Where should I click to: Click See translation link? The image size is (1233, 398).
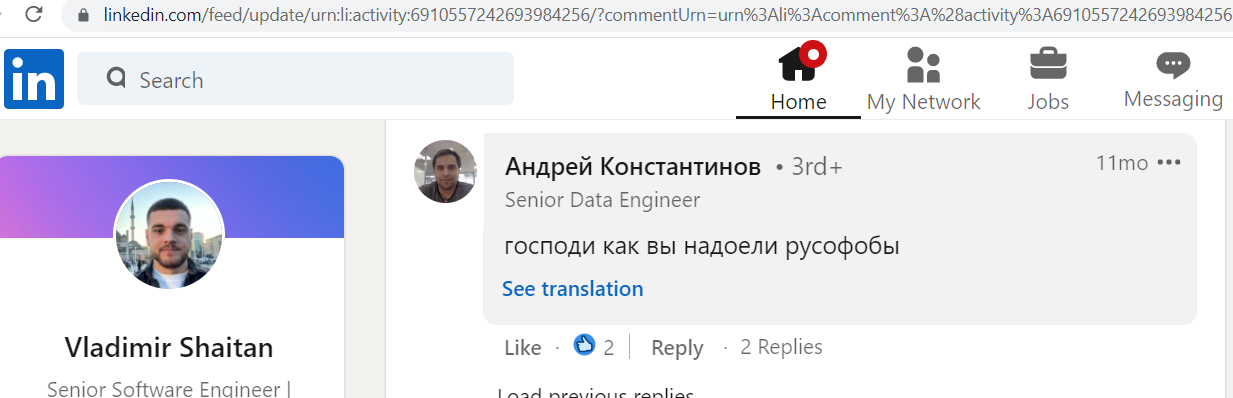pyautogui.click(x=572, y=289)
